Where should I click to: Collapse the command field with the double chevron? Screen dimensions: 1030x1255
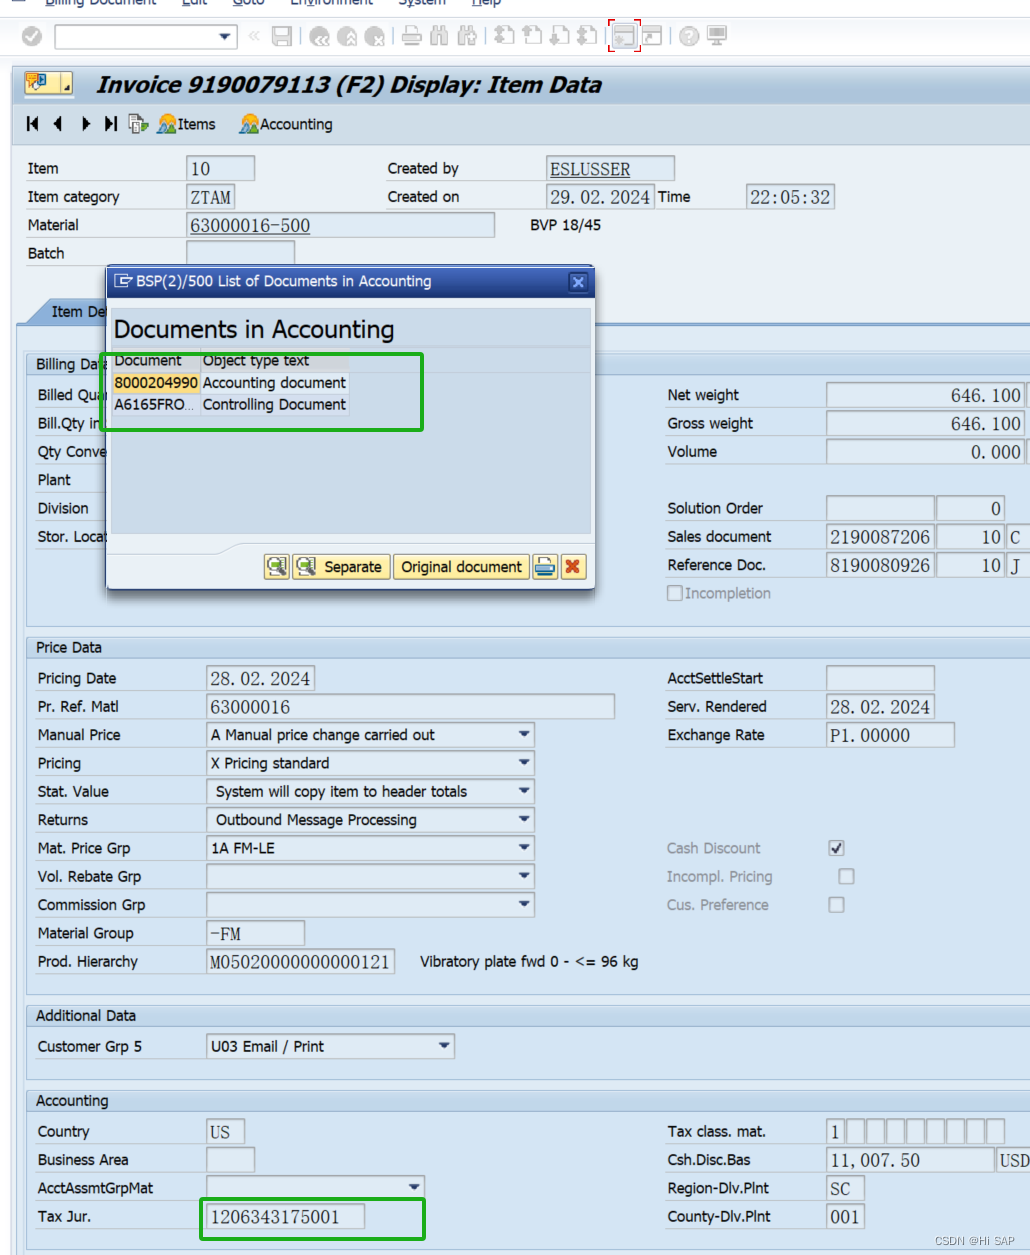tap(254, 36)
